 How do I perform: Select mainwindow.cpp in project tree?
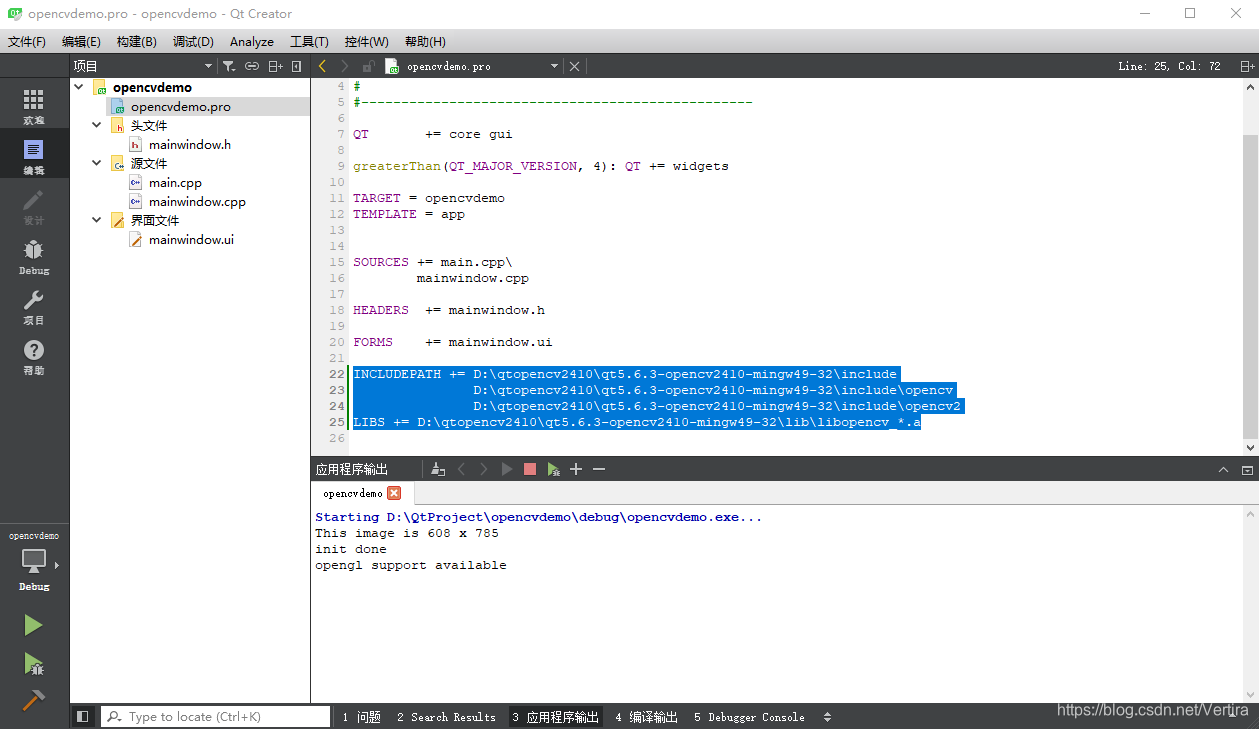pos(197,201)
